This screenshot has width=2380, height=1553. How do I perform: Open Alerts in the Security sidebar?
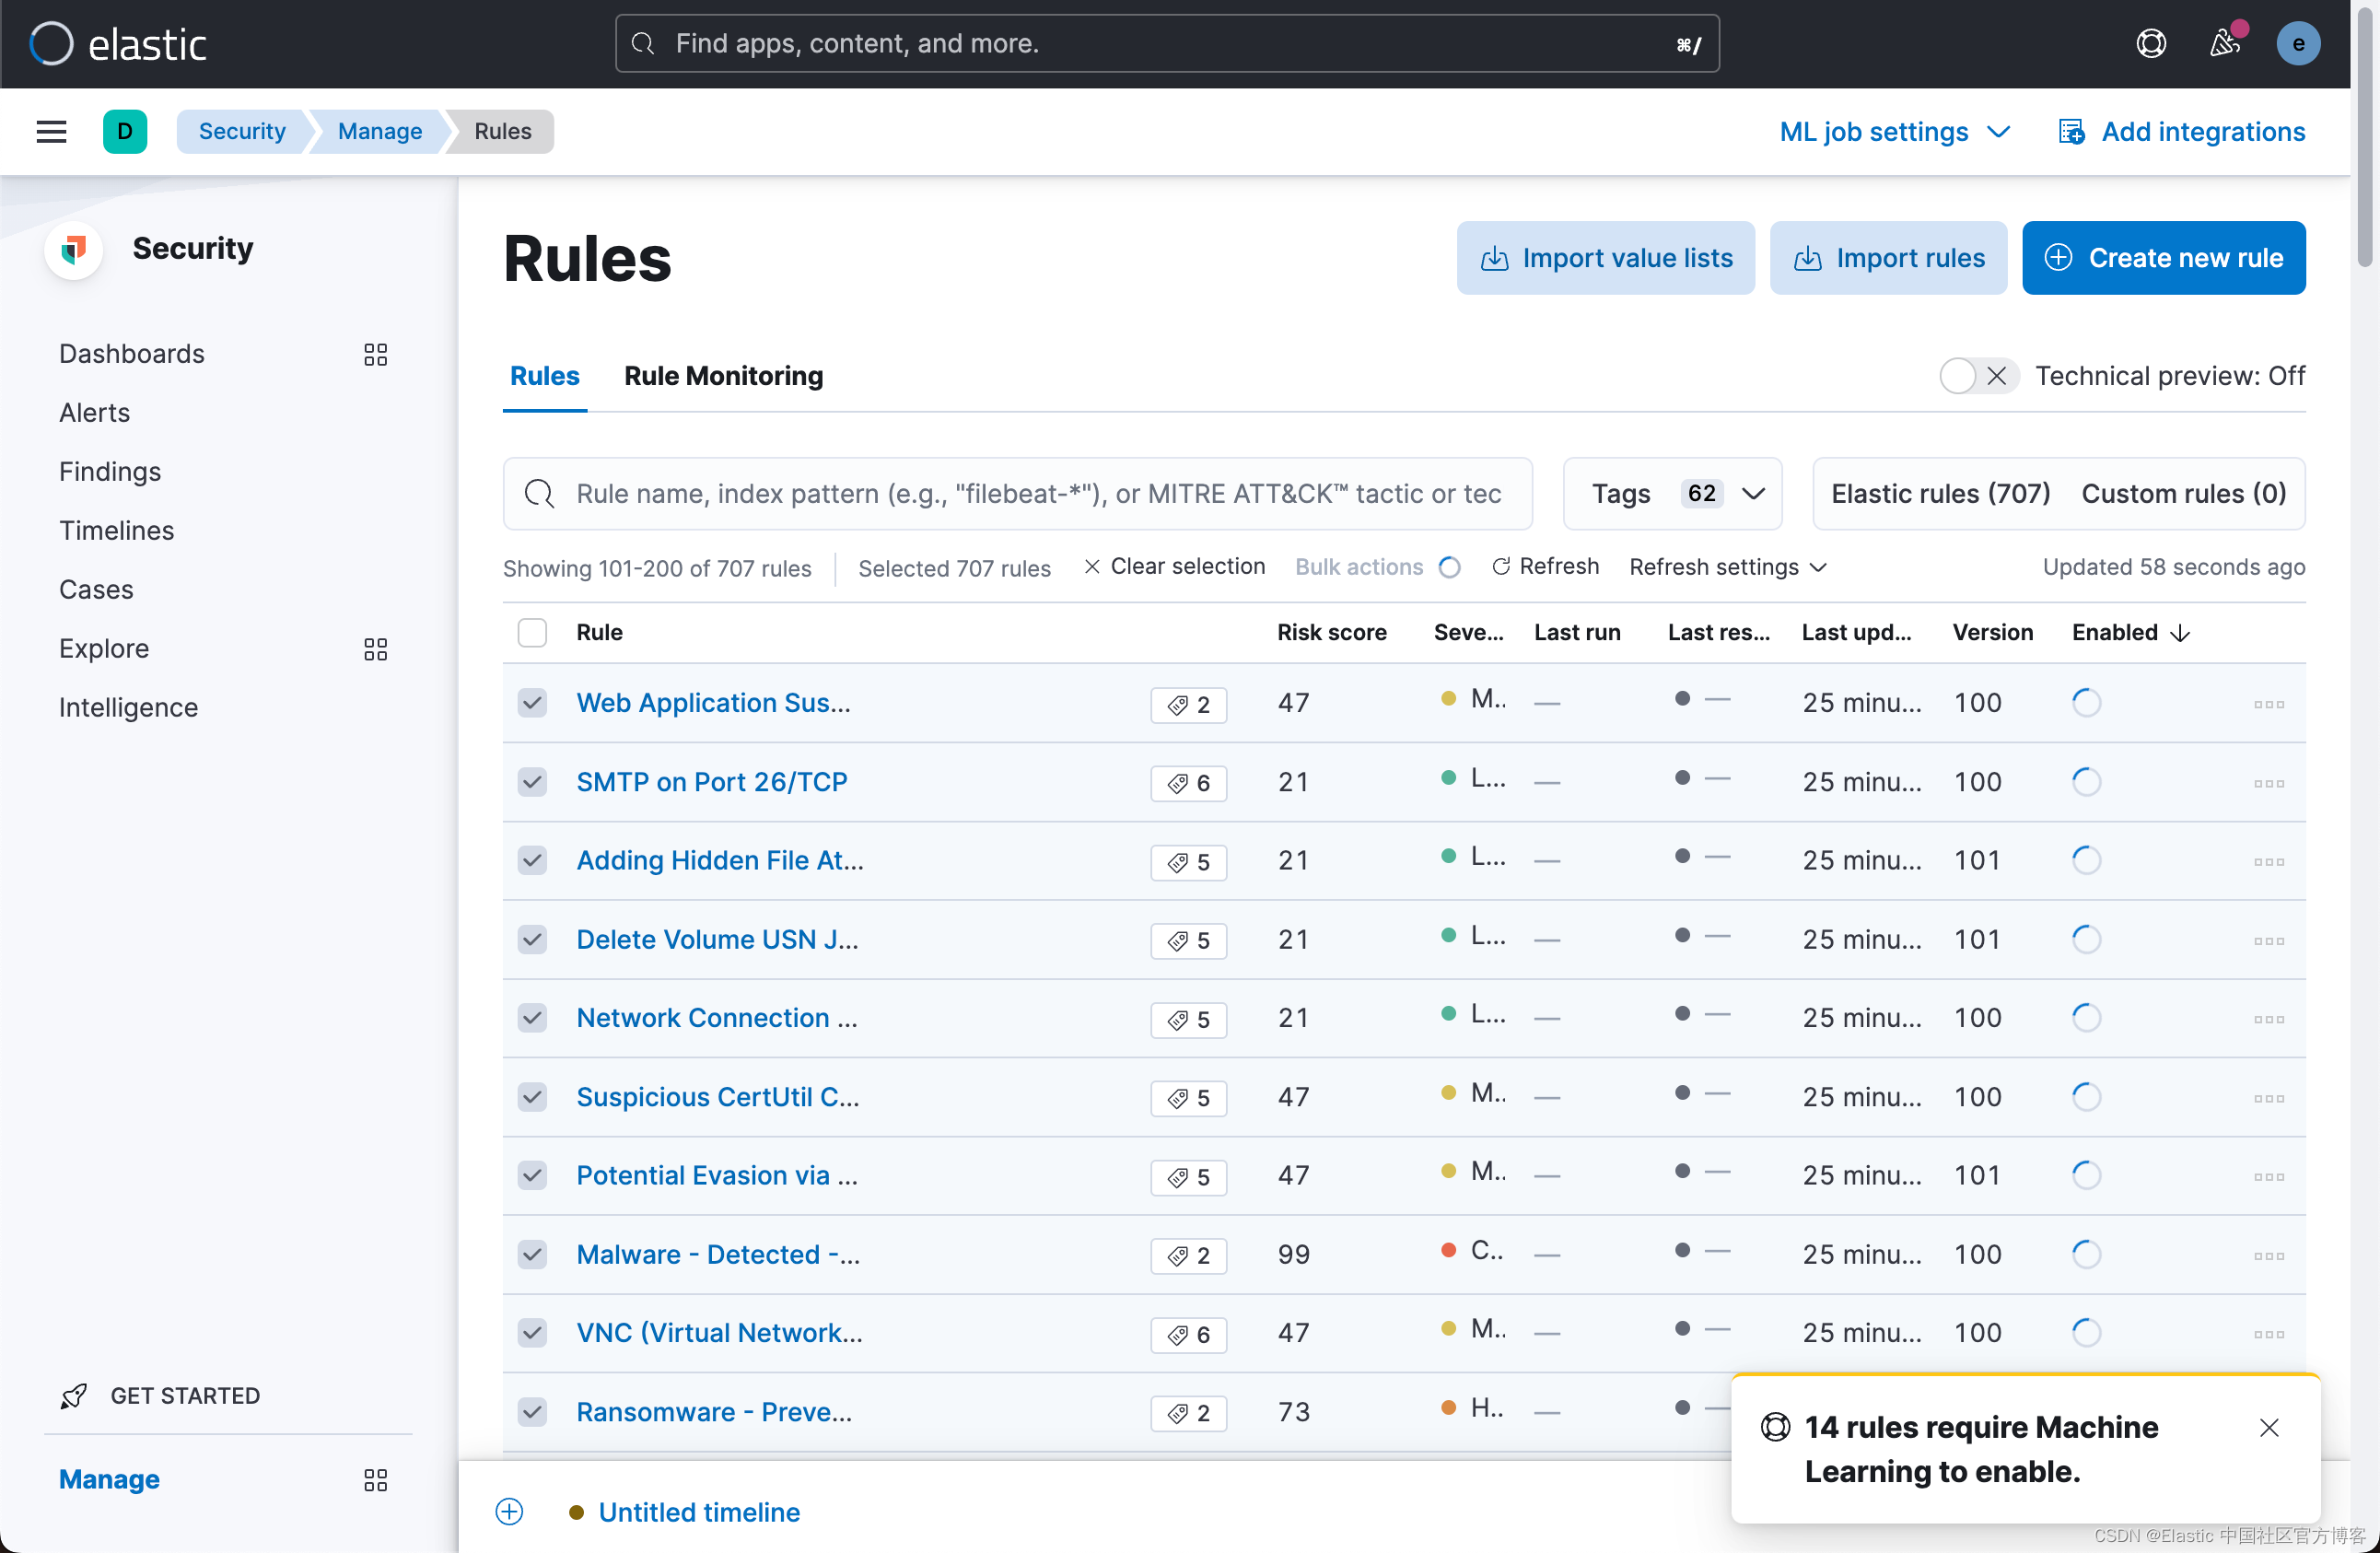pos(94,412)
